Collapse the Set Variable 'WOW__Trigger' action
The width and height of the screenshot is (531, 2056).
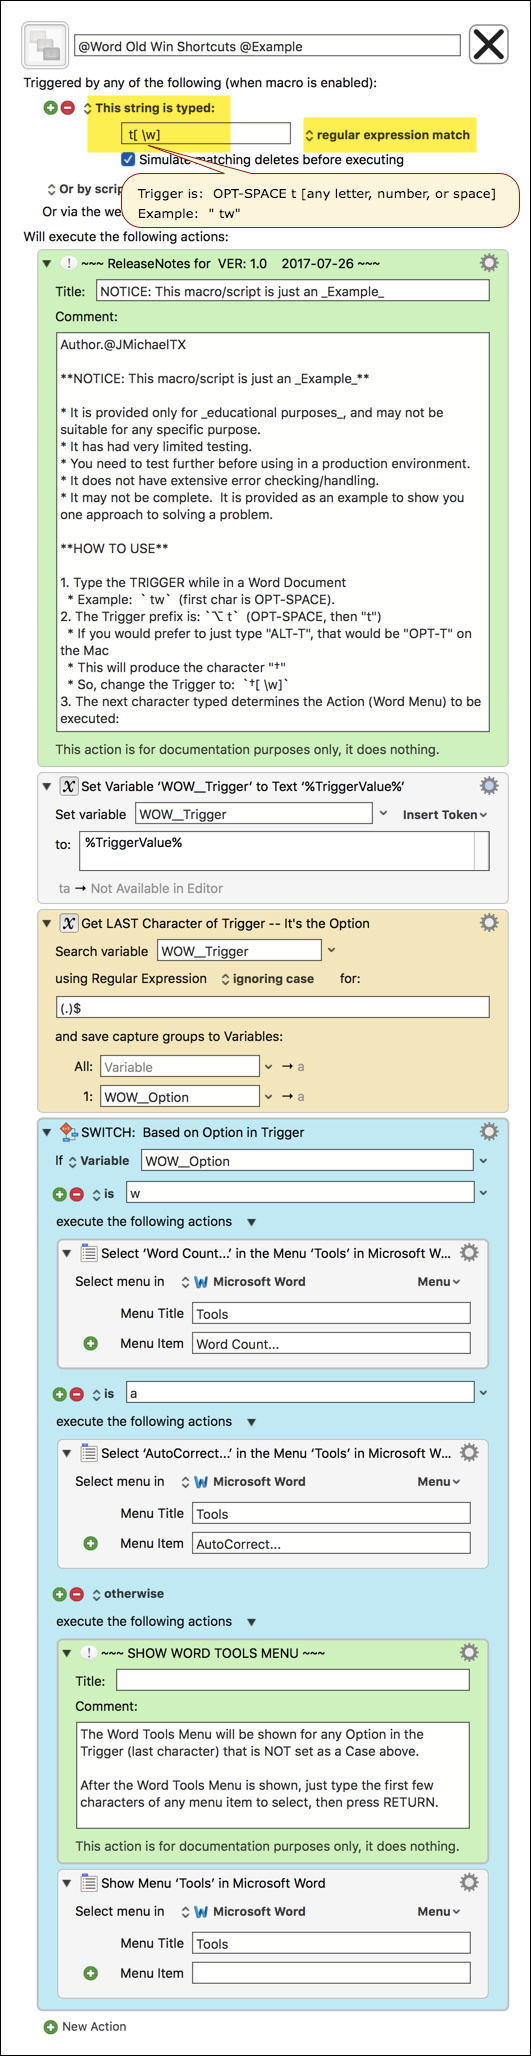46,786
